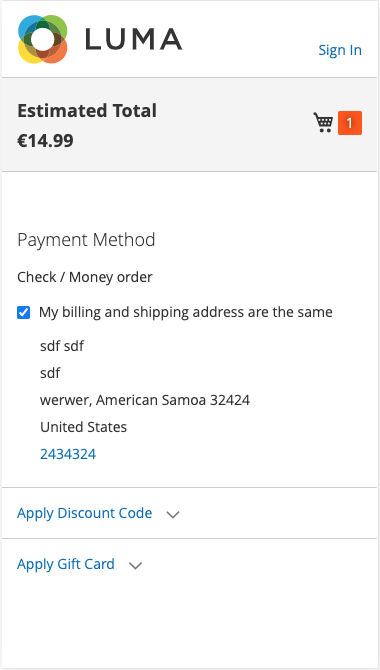Expand the Apply Gift Card section
The width and height of the screenshot is (380, 670).
[x=66, y=564]
